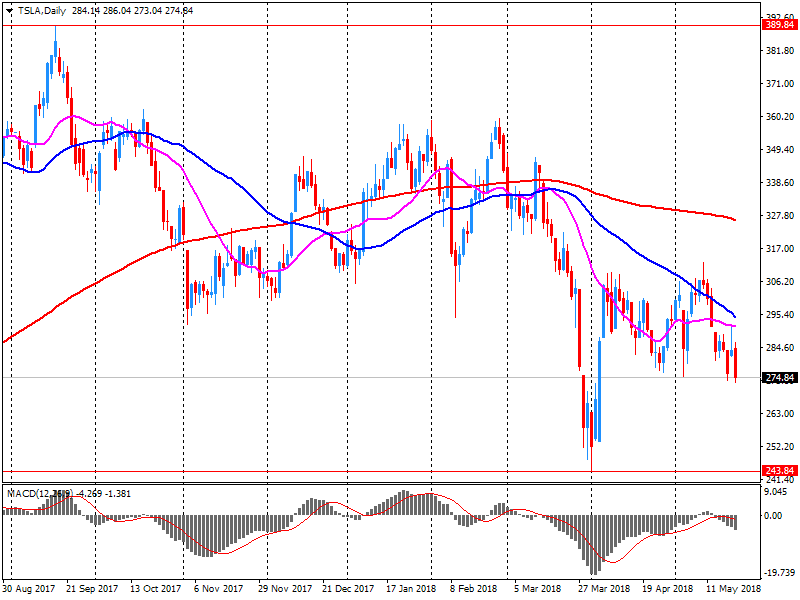Click the black 274.84 current price tag
800x600 pixels.
tap(778, 378)
